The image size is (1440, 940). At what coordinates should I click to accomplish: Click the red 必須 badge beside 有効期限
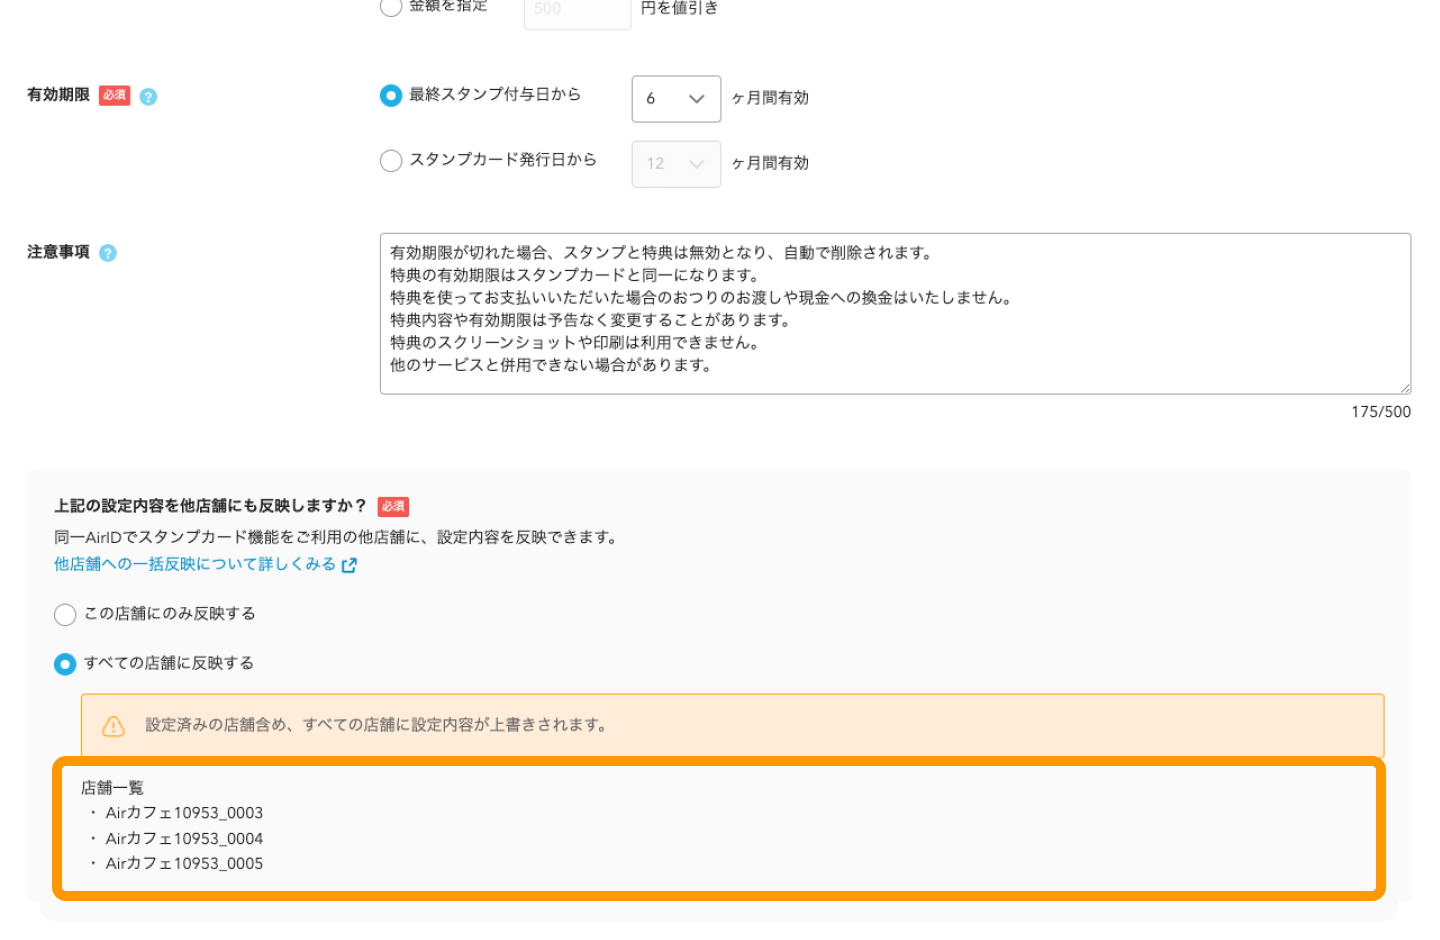pos(115,95)
